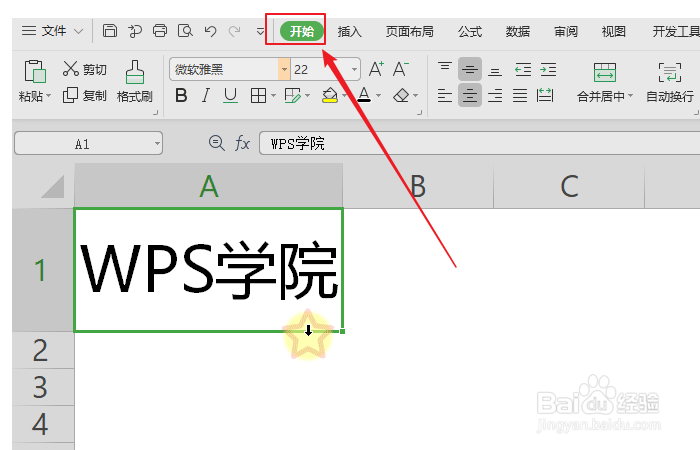Image resolution: width=700 pixels, height=450 pixels.
Task: Select the Format Painter (格式刷) tool
Action: [x=134, y=82]
